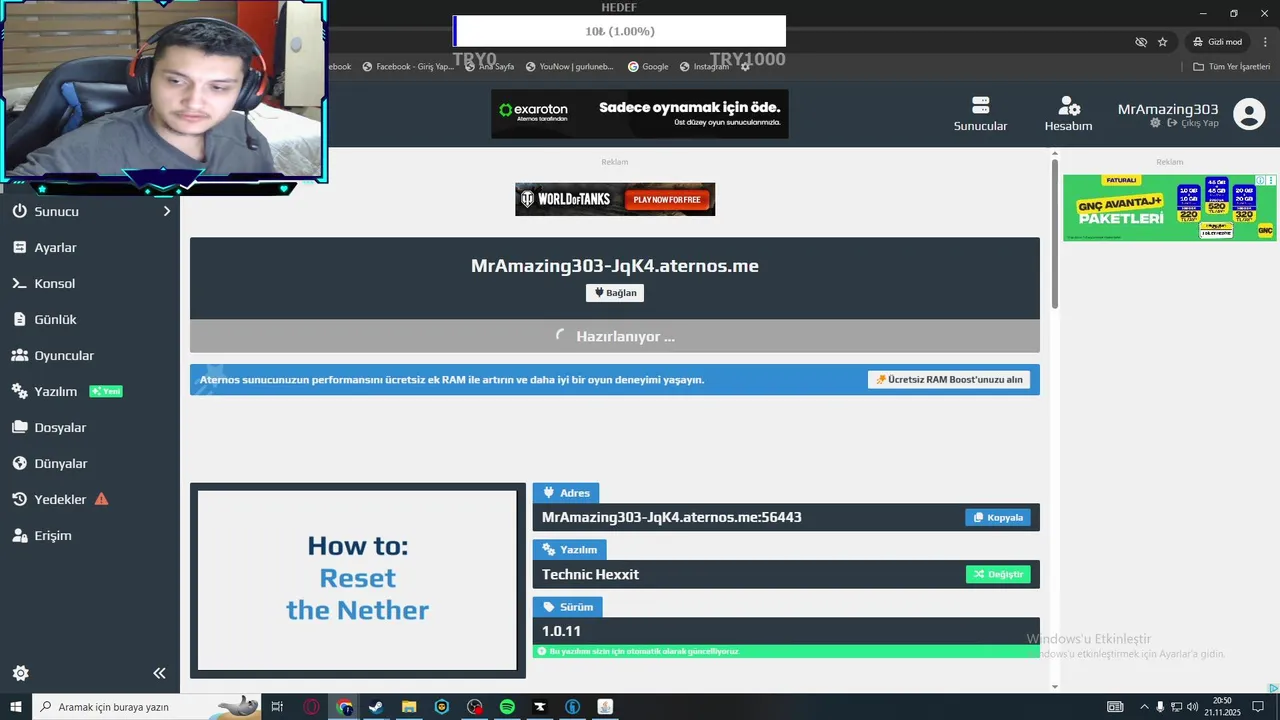Open the Google bookmark

[648, 67]
